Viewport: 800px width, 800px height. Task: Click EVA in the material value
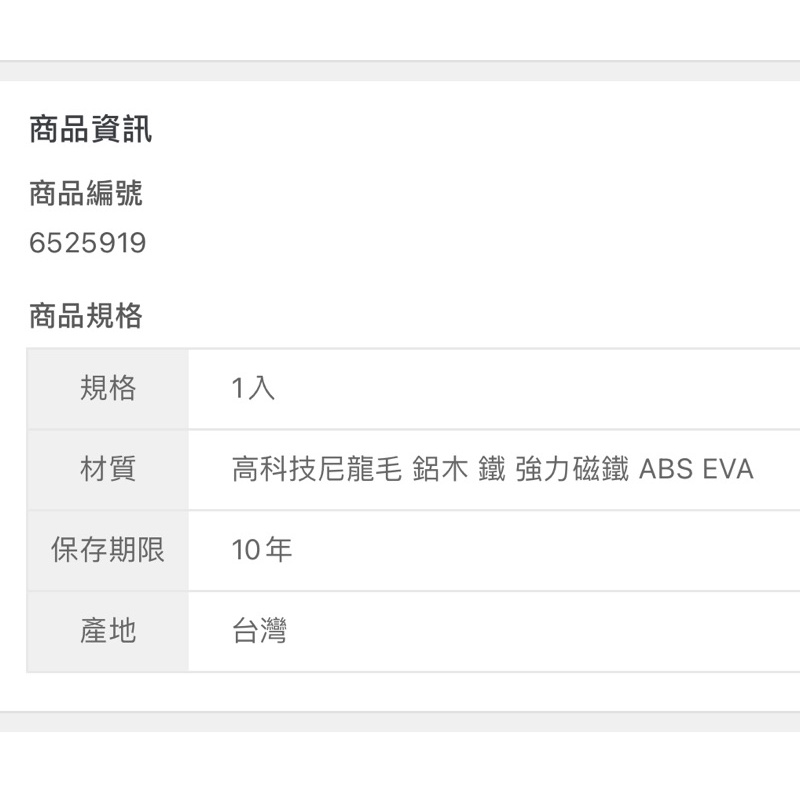(728, 469)
